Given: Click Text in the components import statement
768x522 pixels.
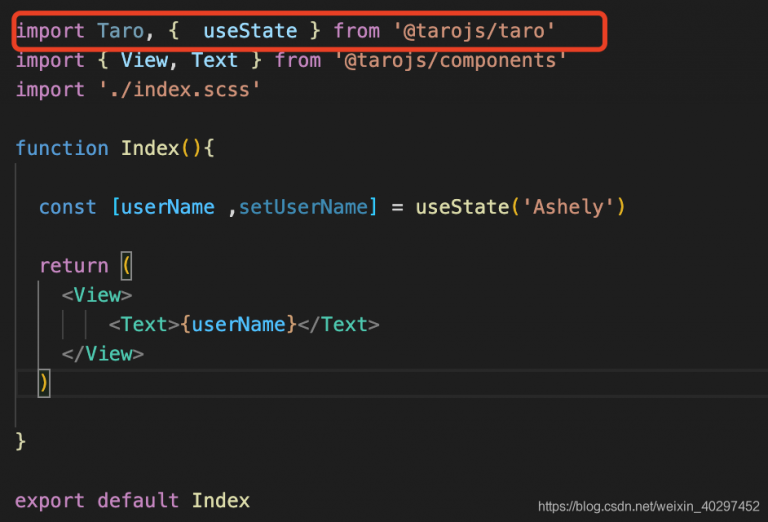Looking at the screenshot, I should (214, 61).
